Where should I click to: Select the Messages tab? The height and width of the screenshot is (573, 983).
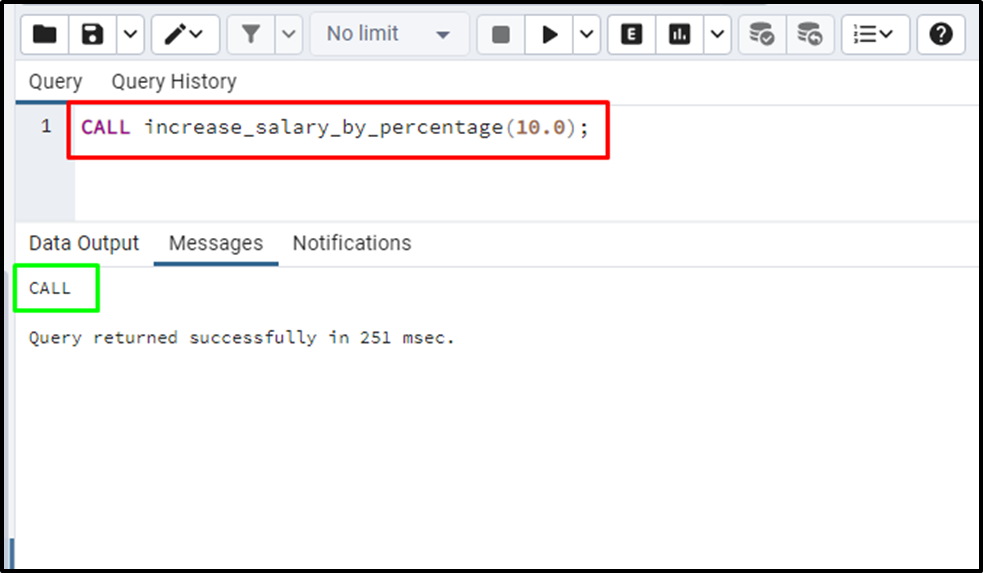point(216,243)
